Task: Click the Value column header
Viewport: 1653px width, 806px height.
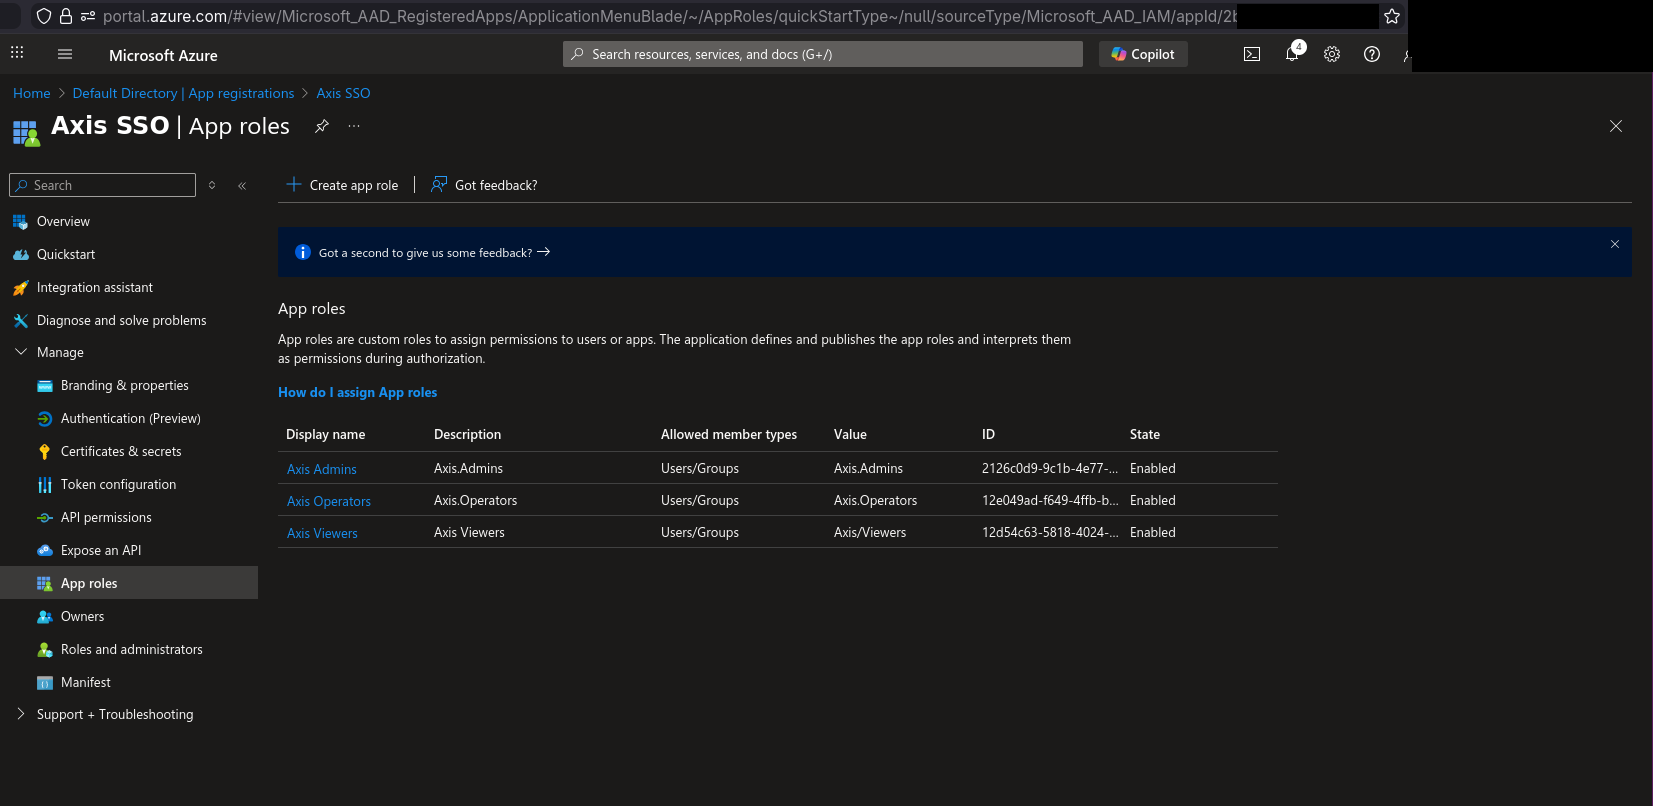Action: [850, 434]
